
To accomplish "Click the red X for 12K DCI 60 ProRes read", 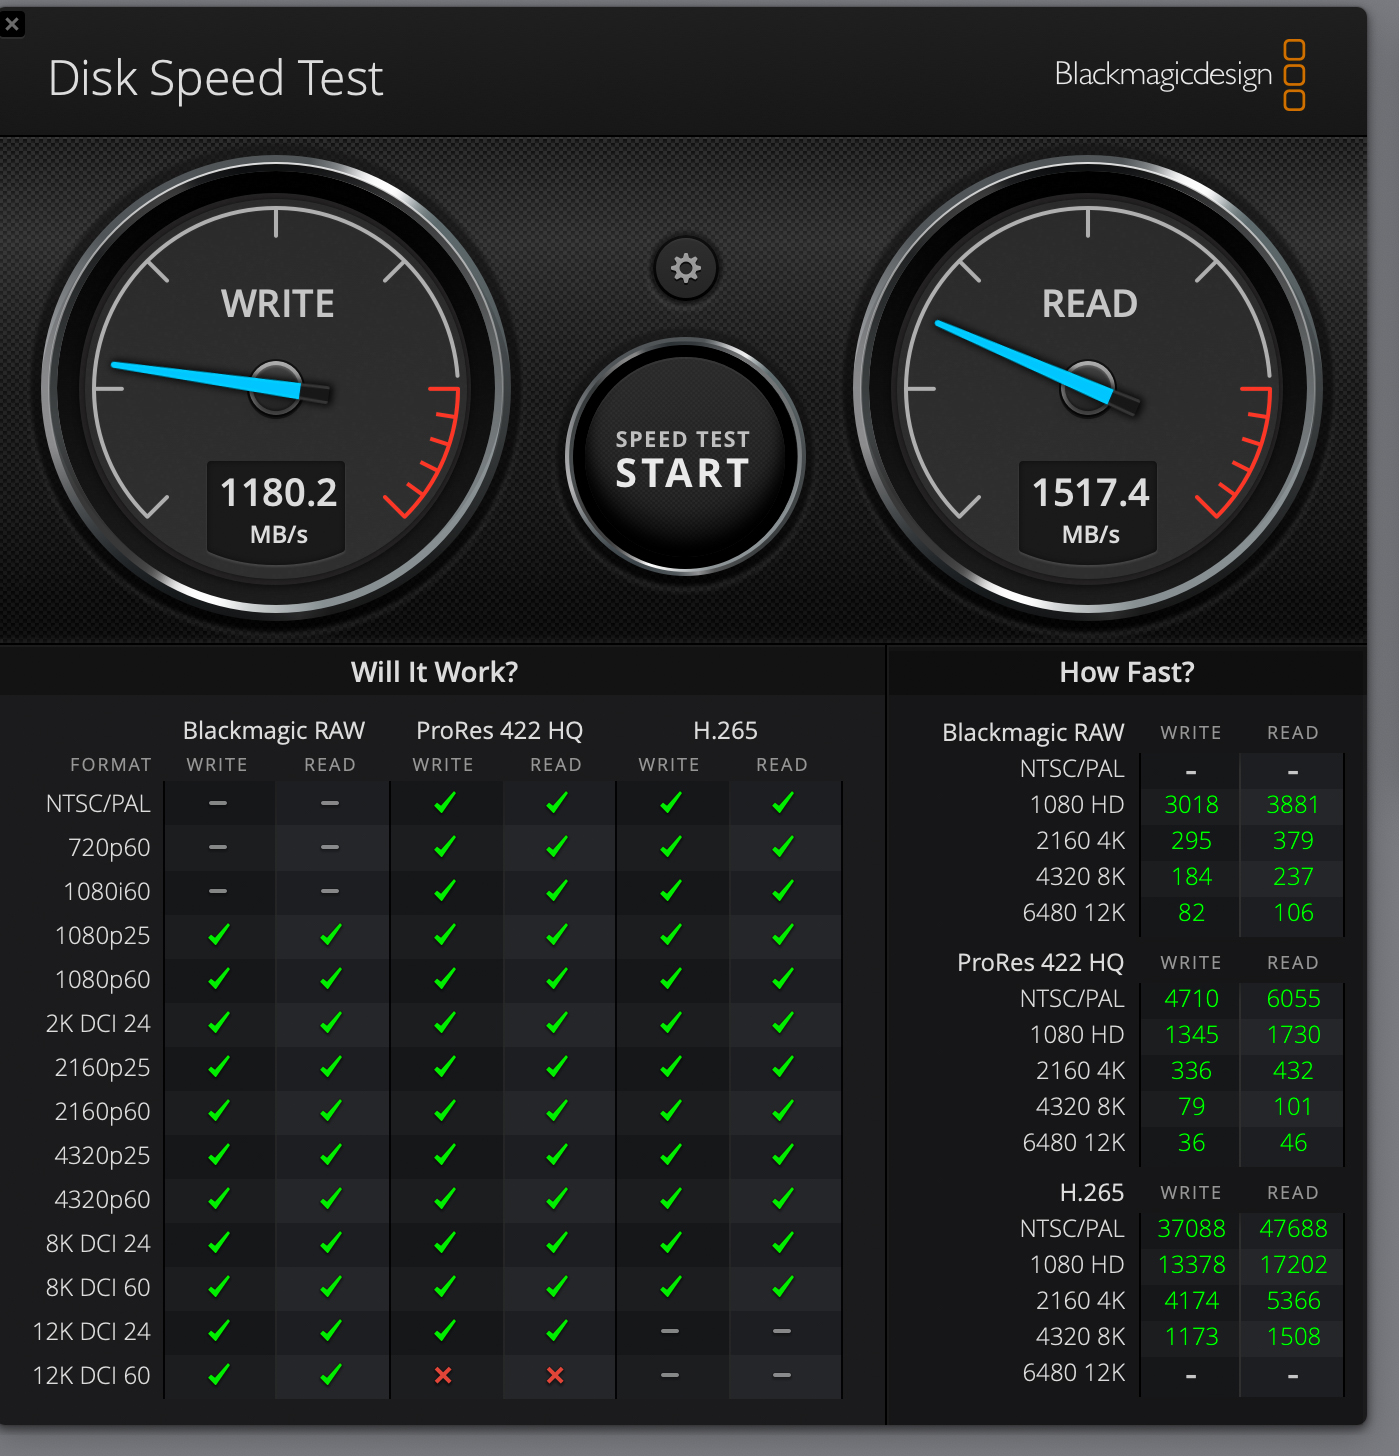I will pos(555,1375).
